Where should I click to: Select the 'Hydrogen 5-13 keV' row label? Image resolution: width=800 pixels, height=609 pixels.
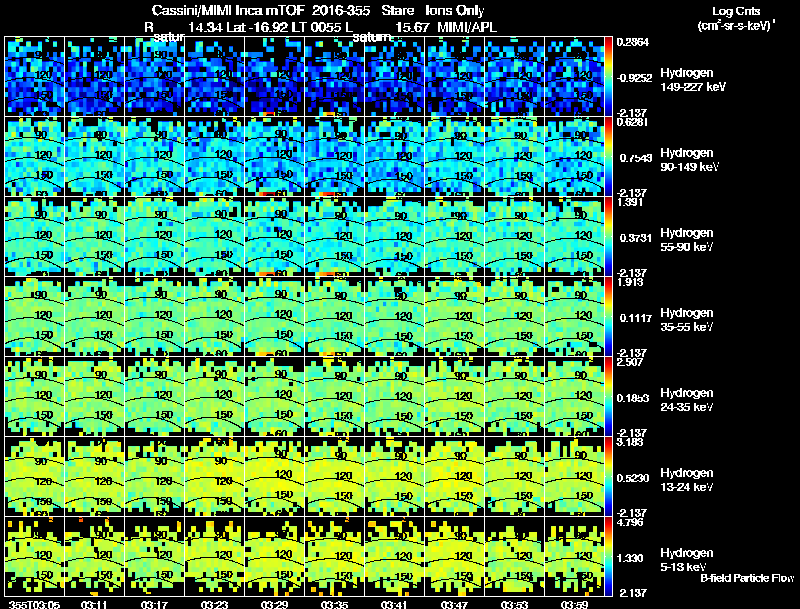pos(687,560)
